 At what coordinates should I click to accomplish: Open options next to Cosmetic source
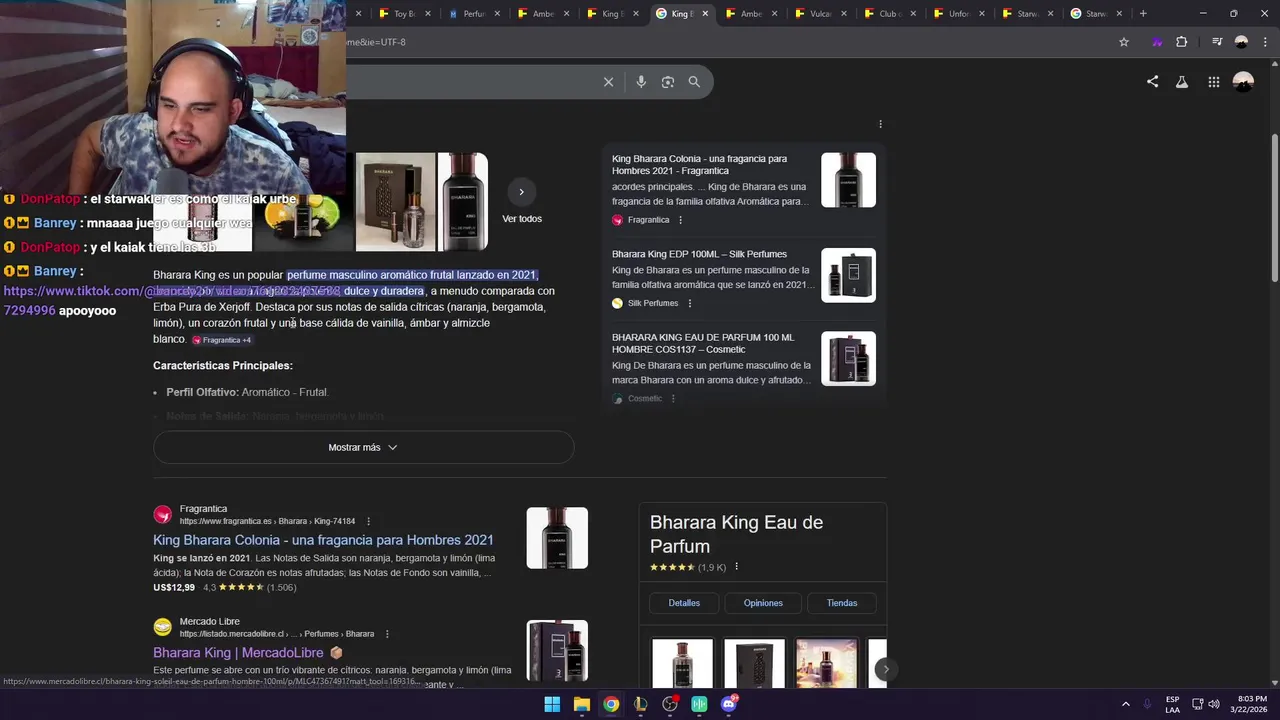673,398
